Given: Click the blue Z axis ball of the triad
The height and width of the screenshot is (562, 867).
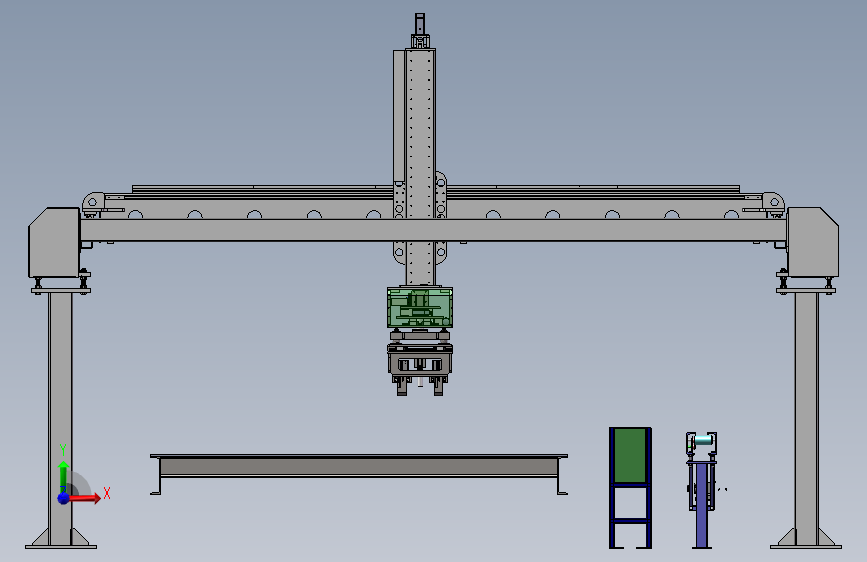Looking at the screenshot, I should 64,498.
